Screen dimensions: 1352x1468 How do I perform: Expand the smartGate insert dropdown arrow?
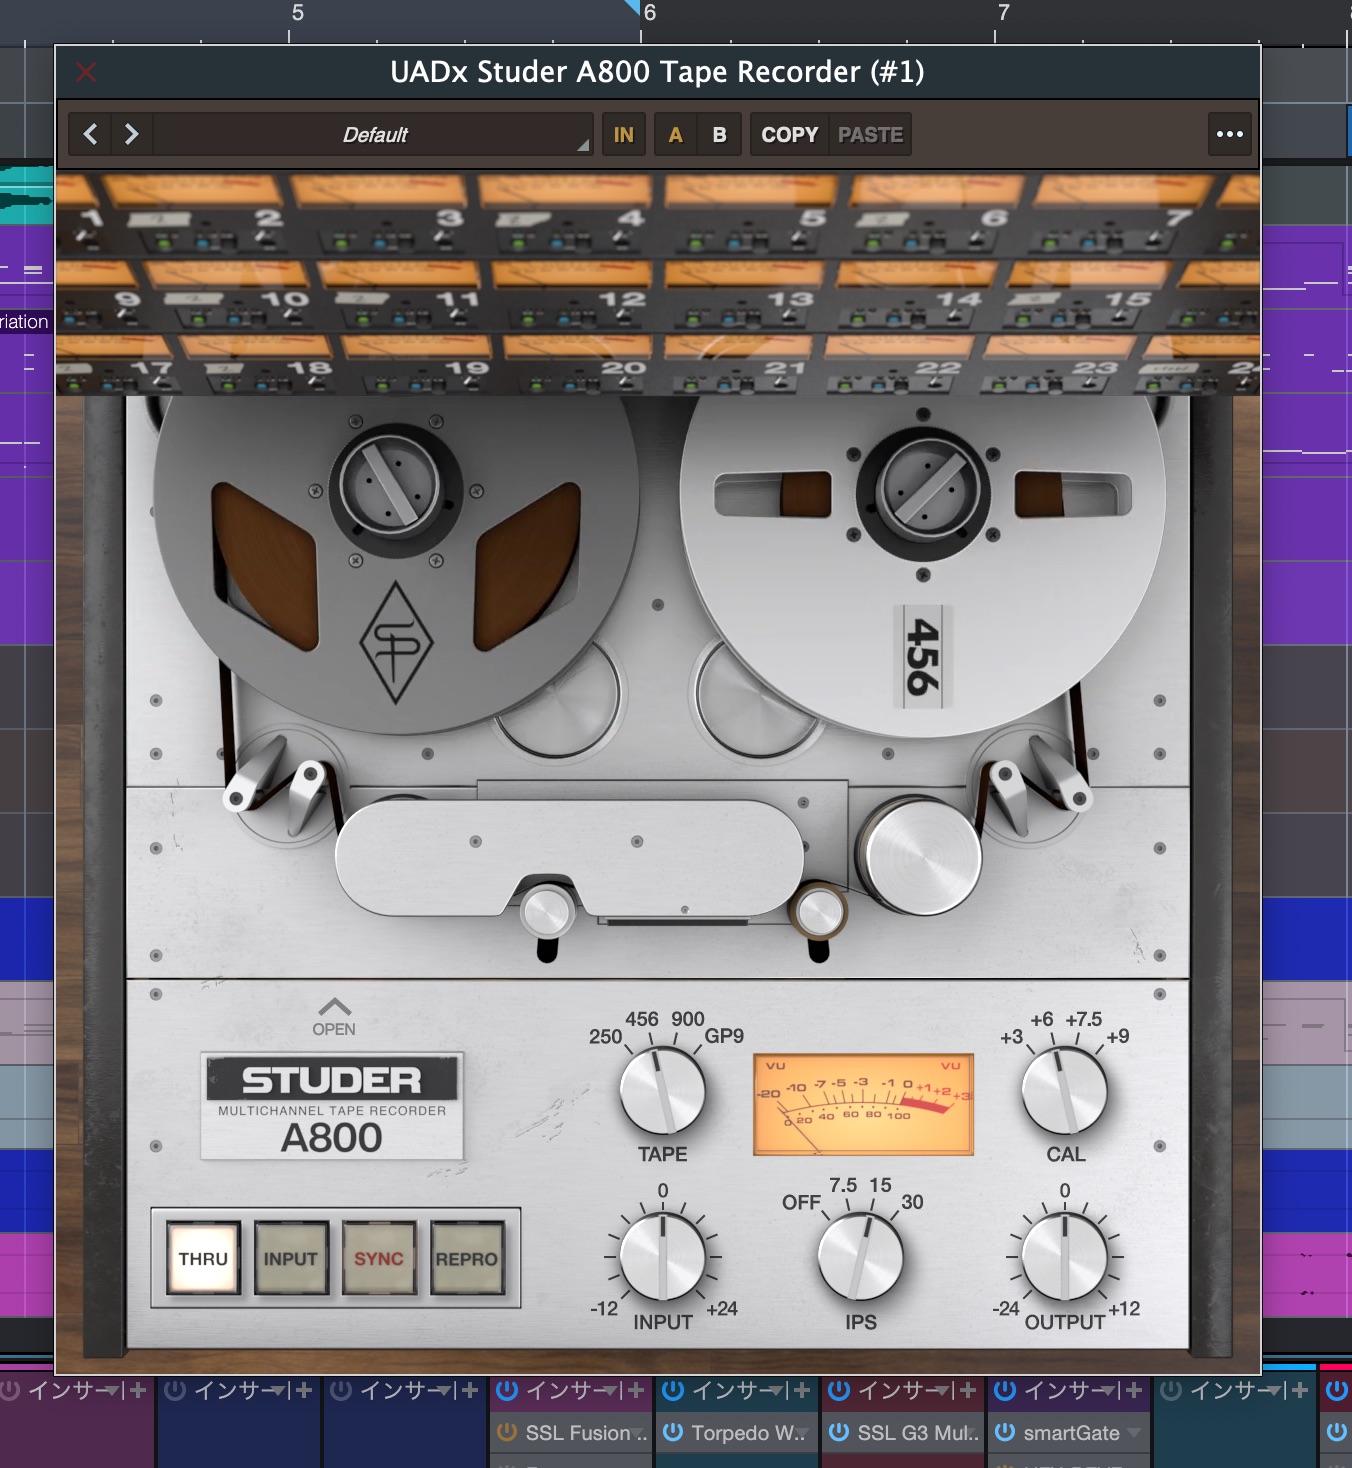pyautogui.click(x=1133, y=1433)
